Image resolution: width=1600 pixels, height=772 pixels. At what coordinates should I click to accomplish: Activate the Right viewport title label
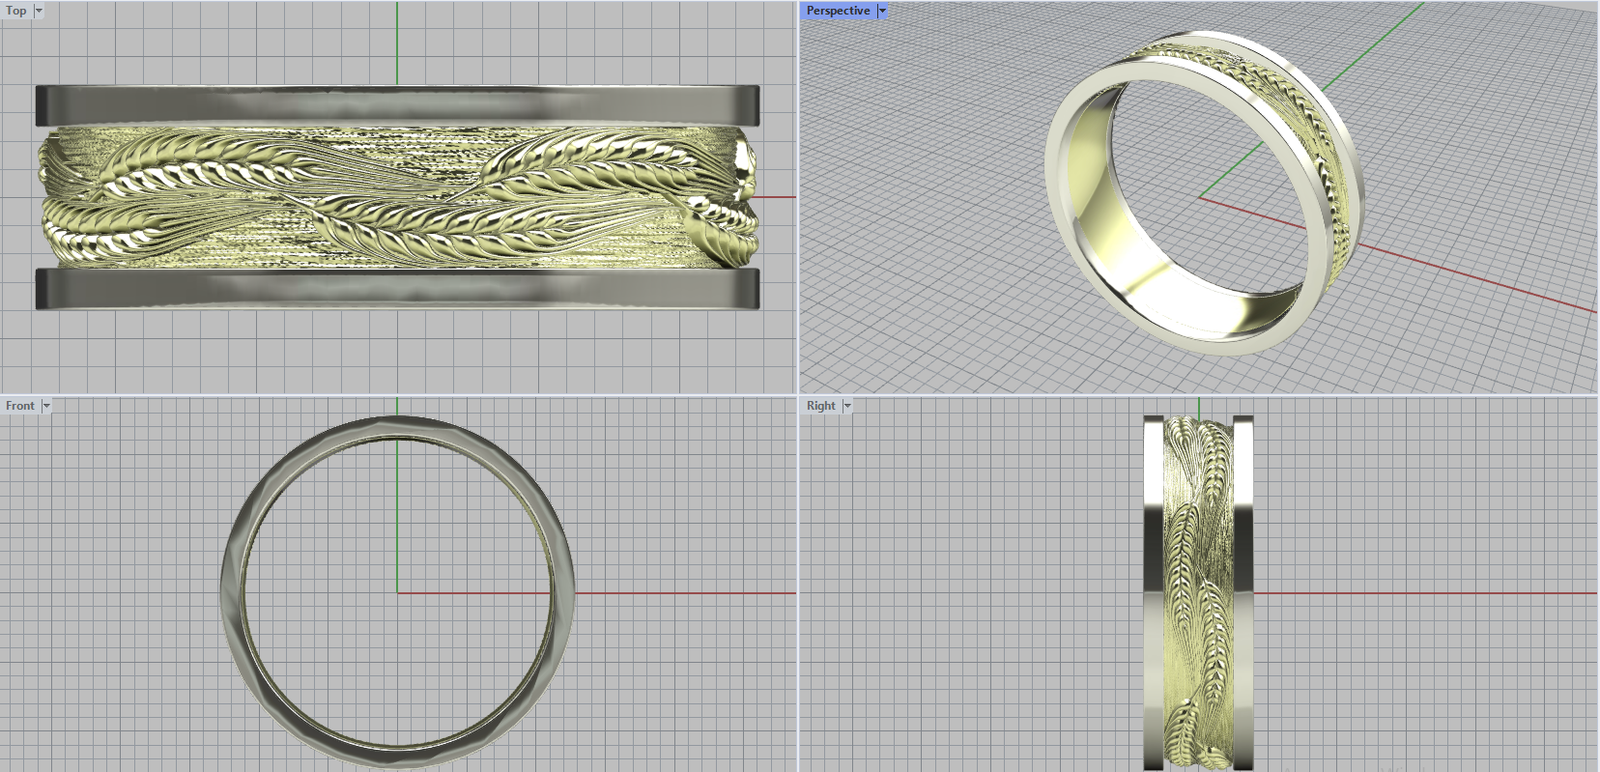(x=821, y=406)
